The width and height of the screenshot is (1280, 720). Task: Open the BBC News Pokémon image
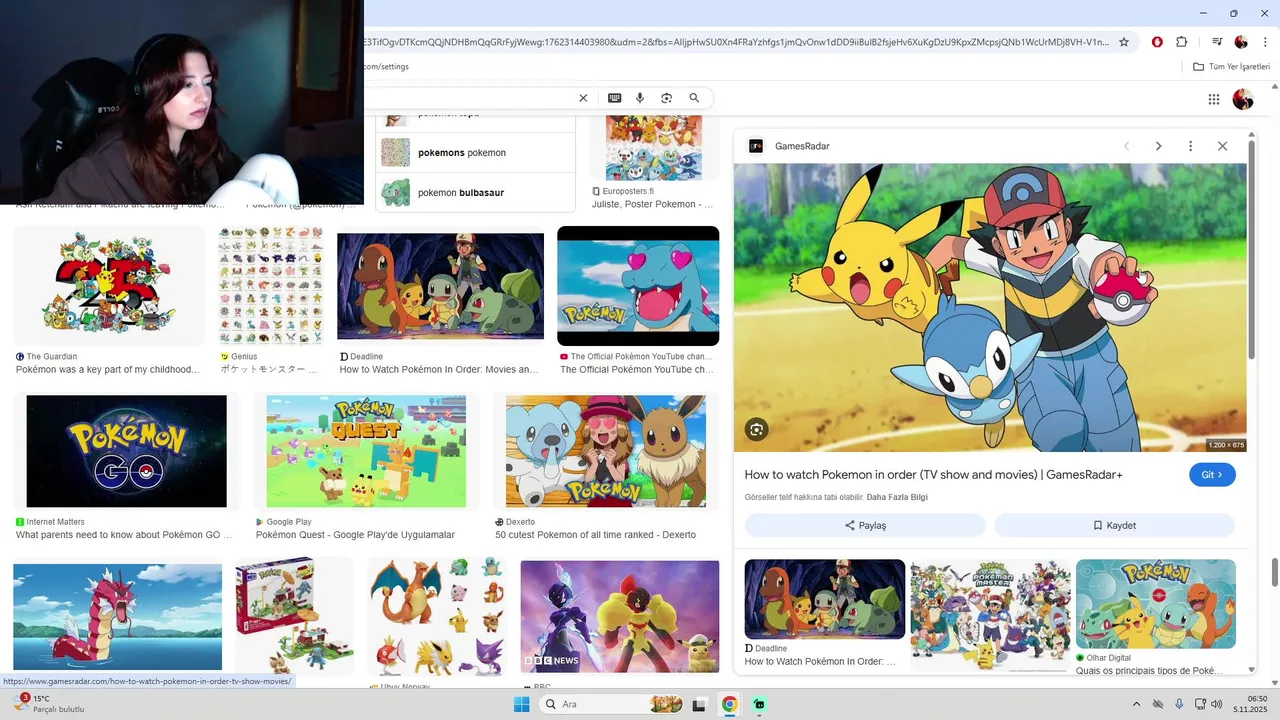click(619, 617)
